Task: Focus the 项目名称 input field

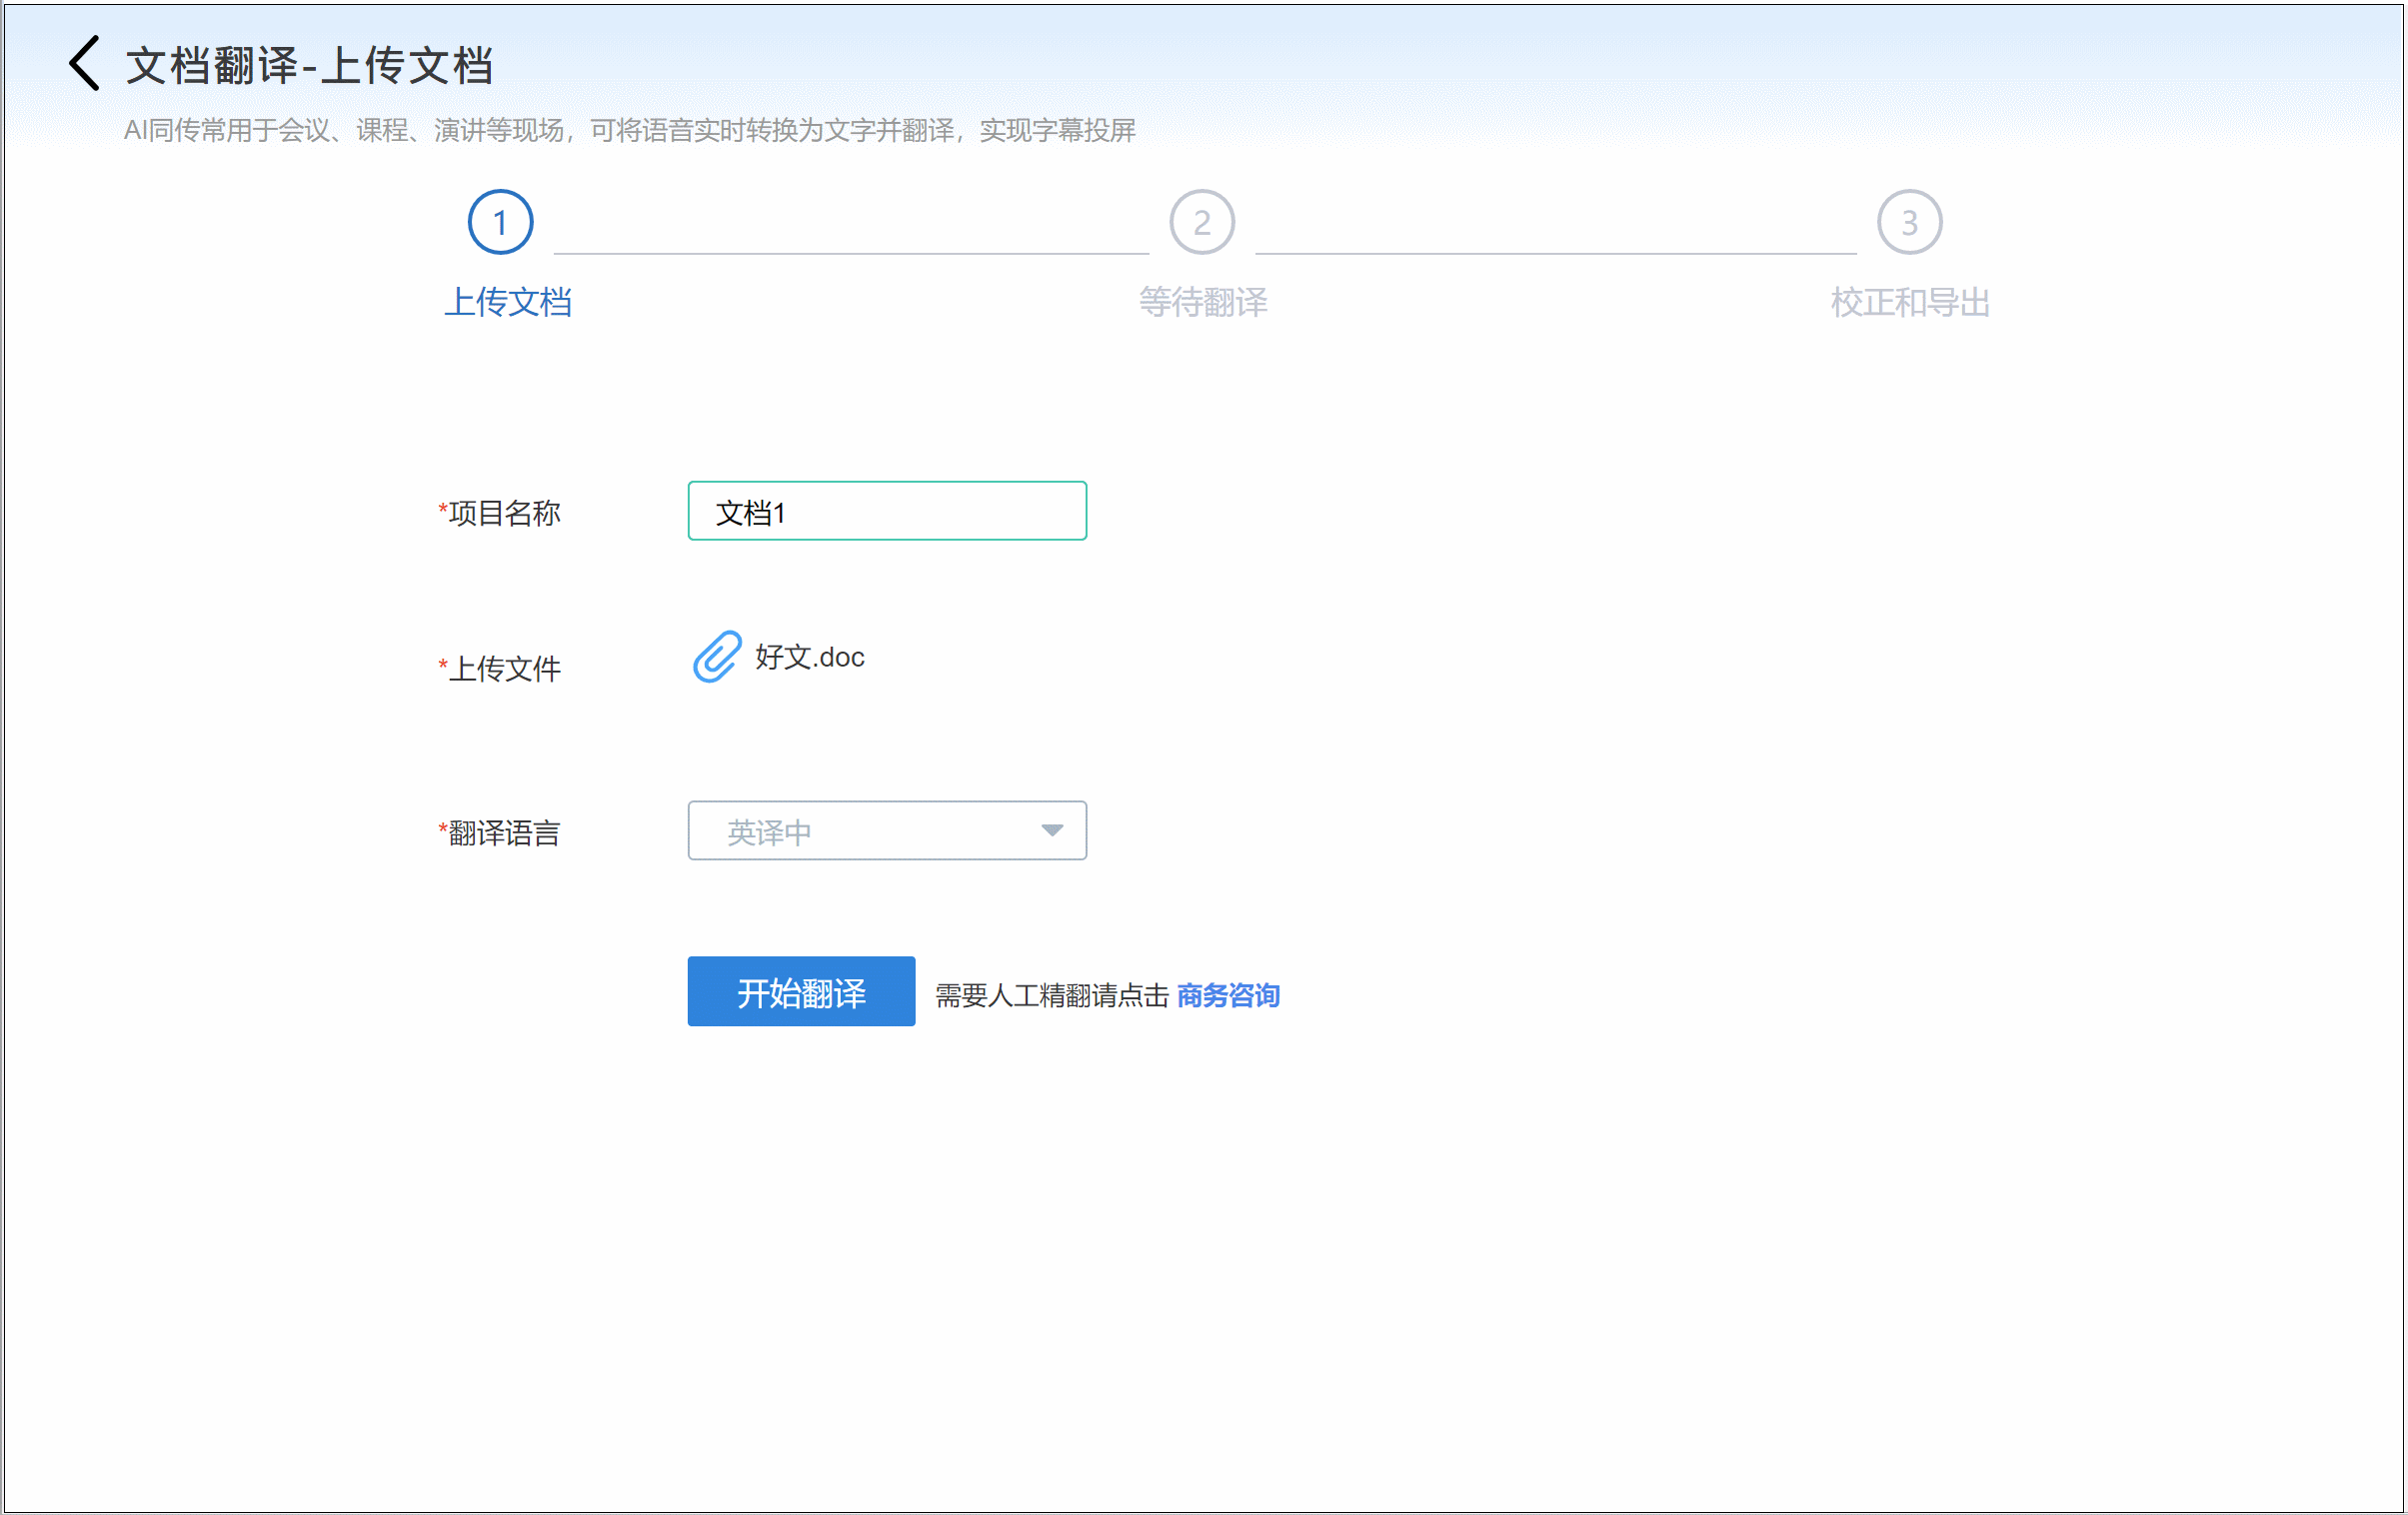Action: (x=887, y=511)
